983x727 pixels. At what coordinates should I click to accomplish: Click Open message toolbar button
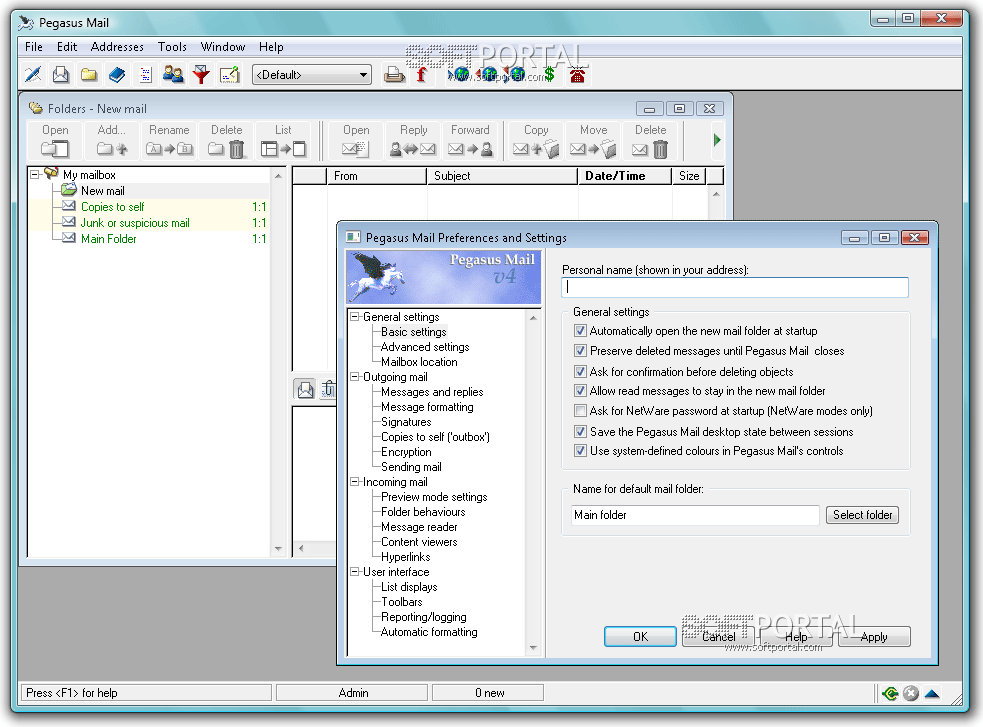(356, 140)
